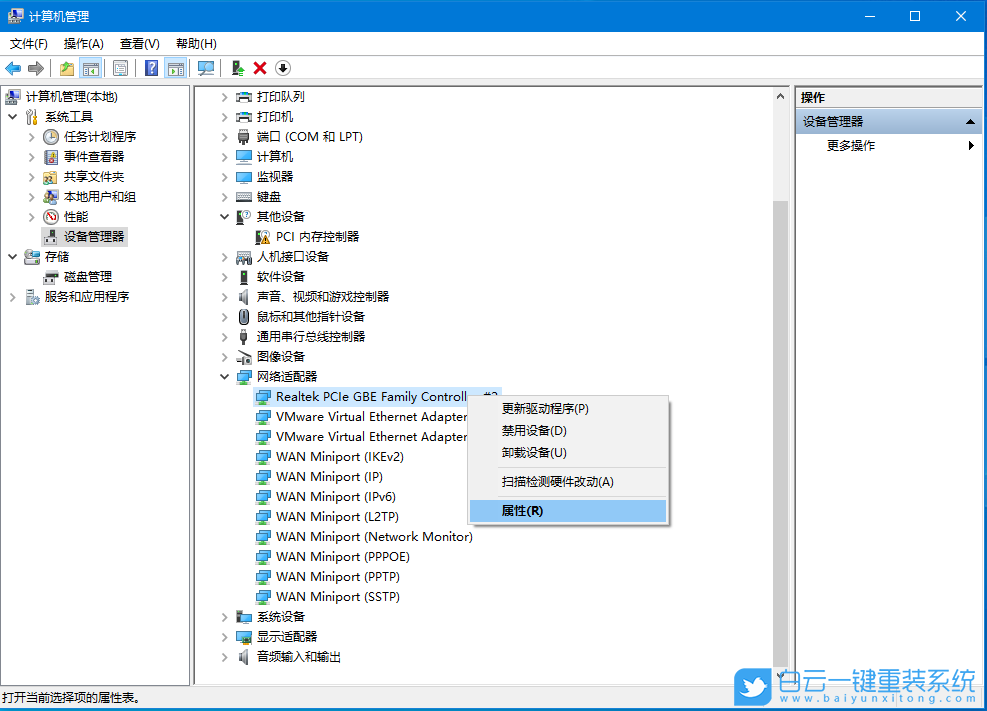Expand the 系统设备 category
The image size is (987, 711).
(224, 616)
